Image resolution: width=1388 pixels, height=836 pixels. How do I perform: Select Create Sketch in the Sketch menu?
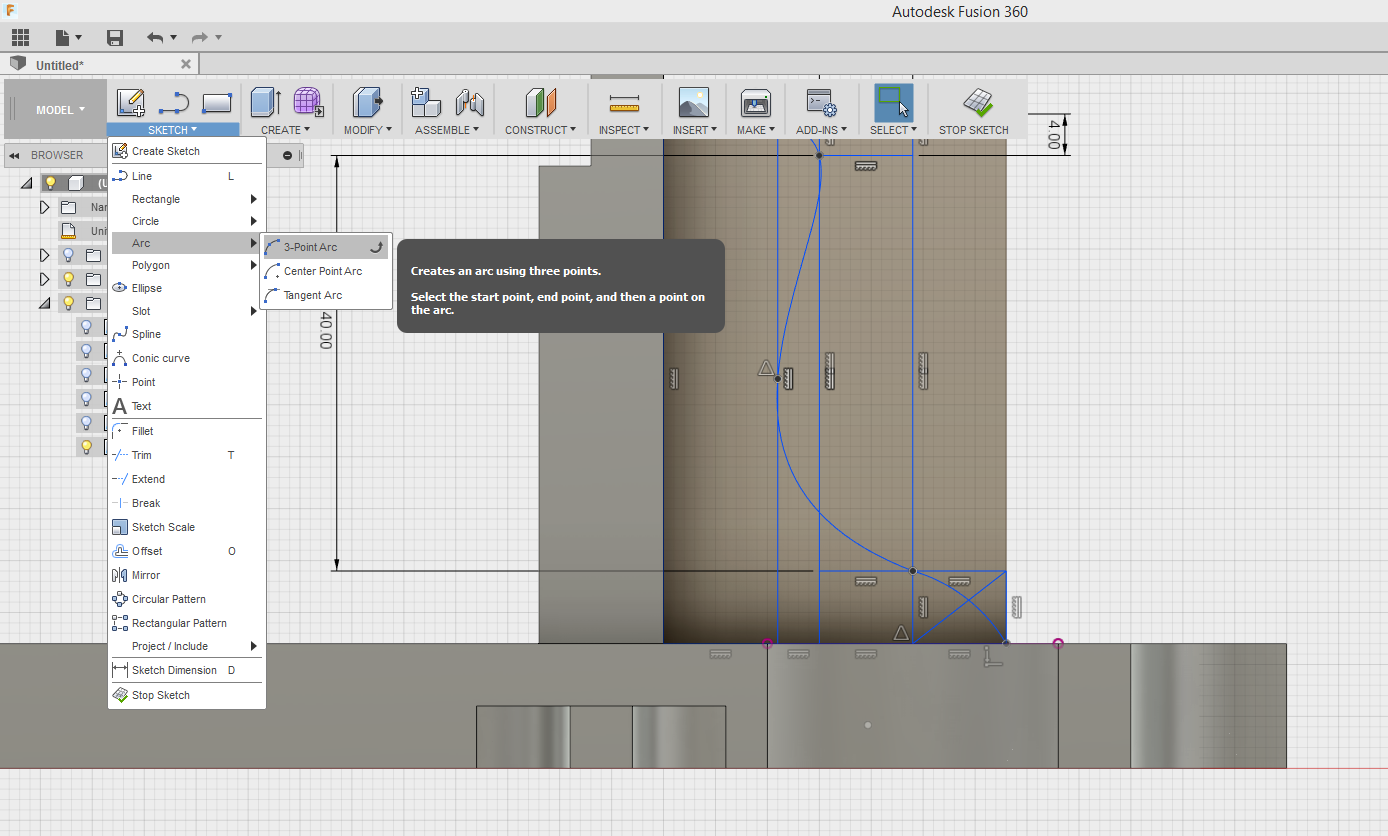pyautogui.click(x=186, y=151)
